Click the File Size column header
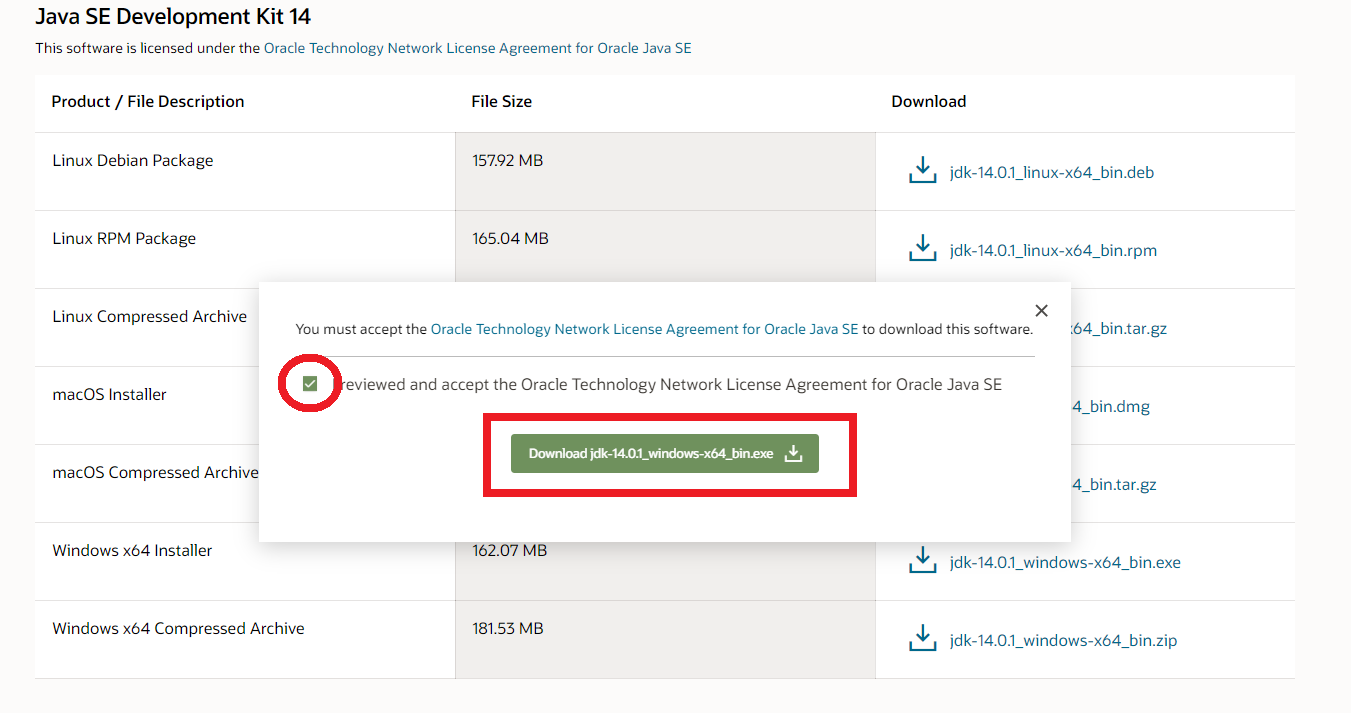The width and height of the screenshot is (1351, 713). tap(502, 101)
